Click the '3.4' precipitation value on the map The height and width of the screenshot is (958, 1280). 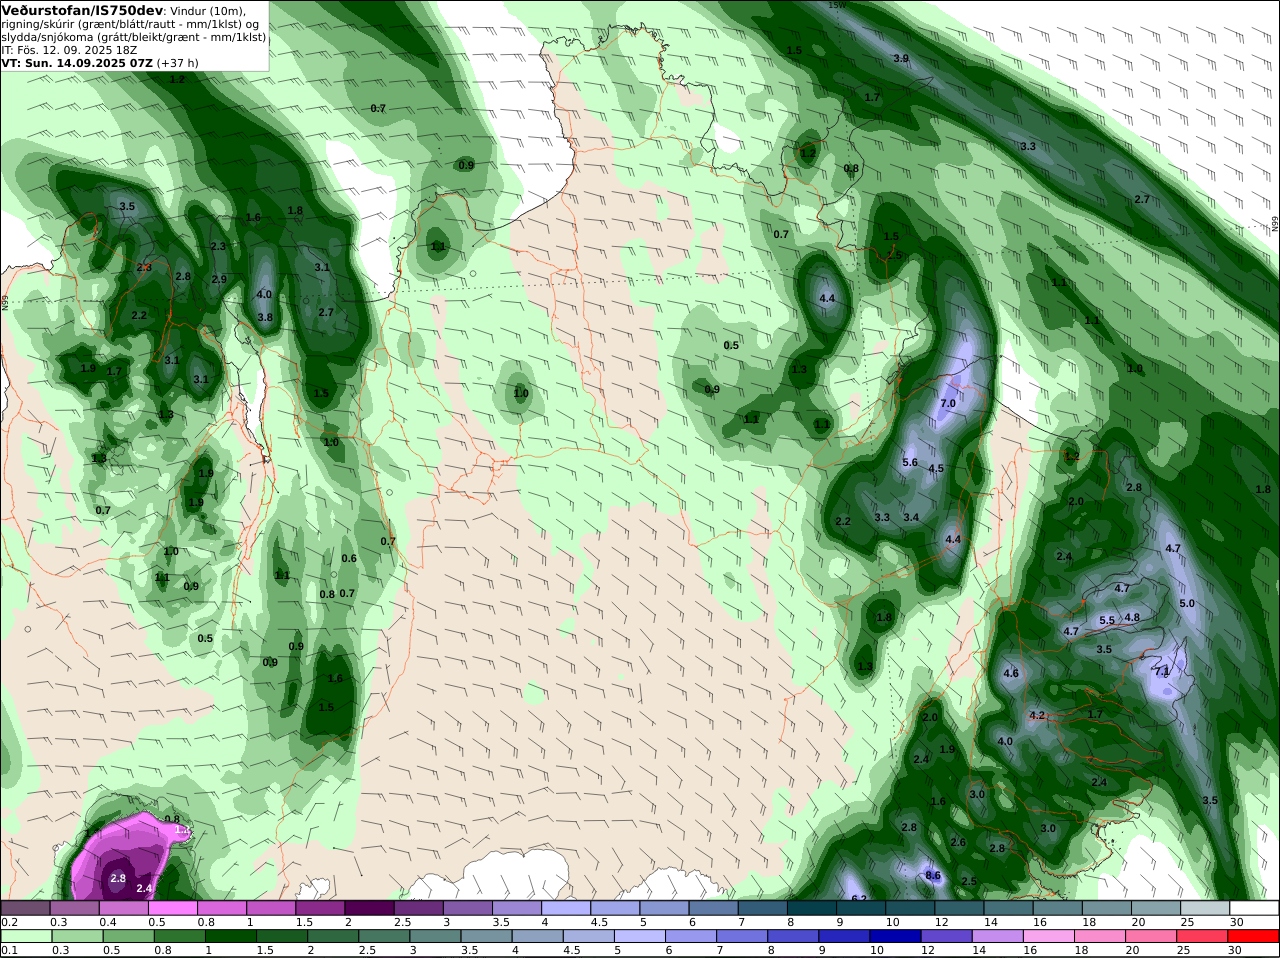(911, 517)
